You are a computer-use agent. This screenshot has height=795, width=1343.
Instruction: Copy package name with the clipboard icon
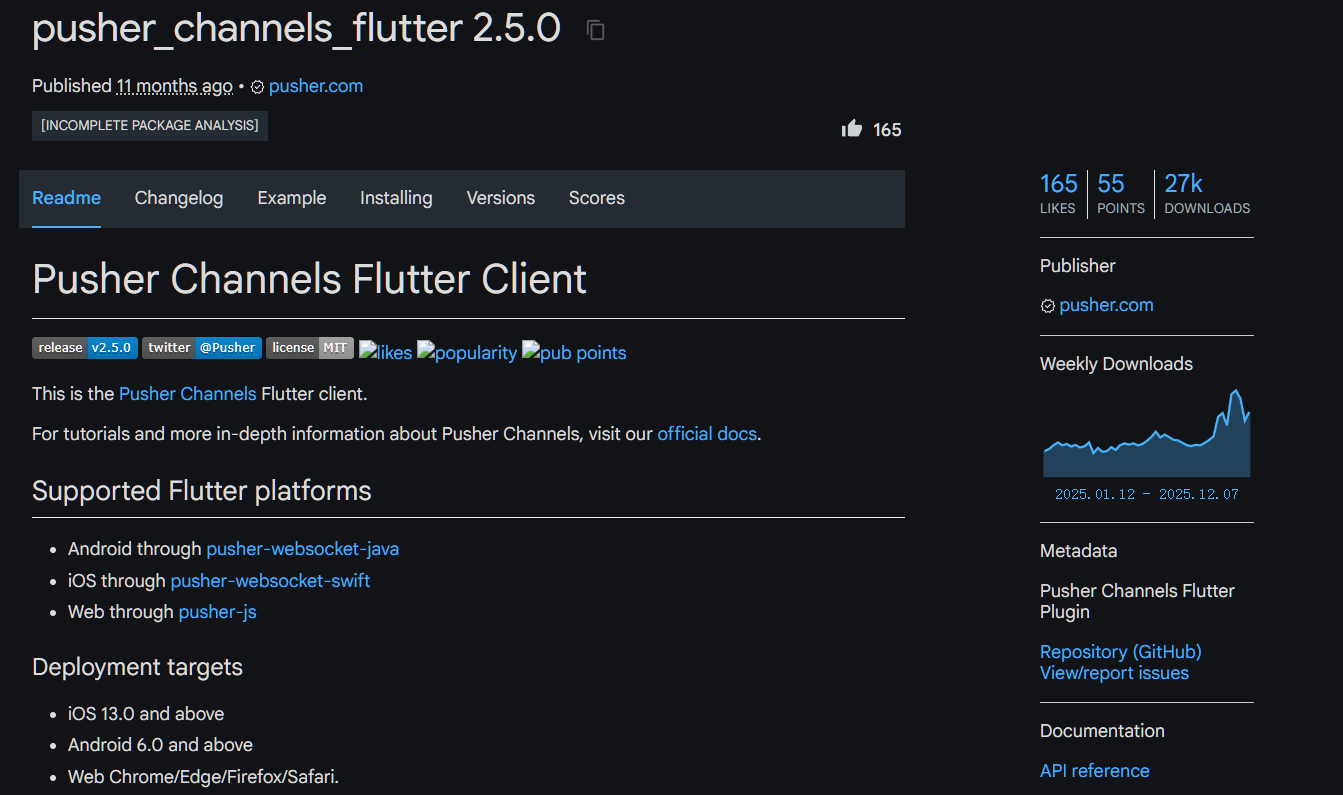click(x=596, y=30)
